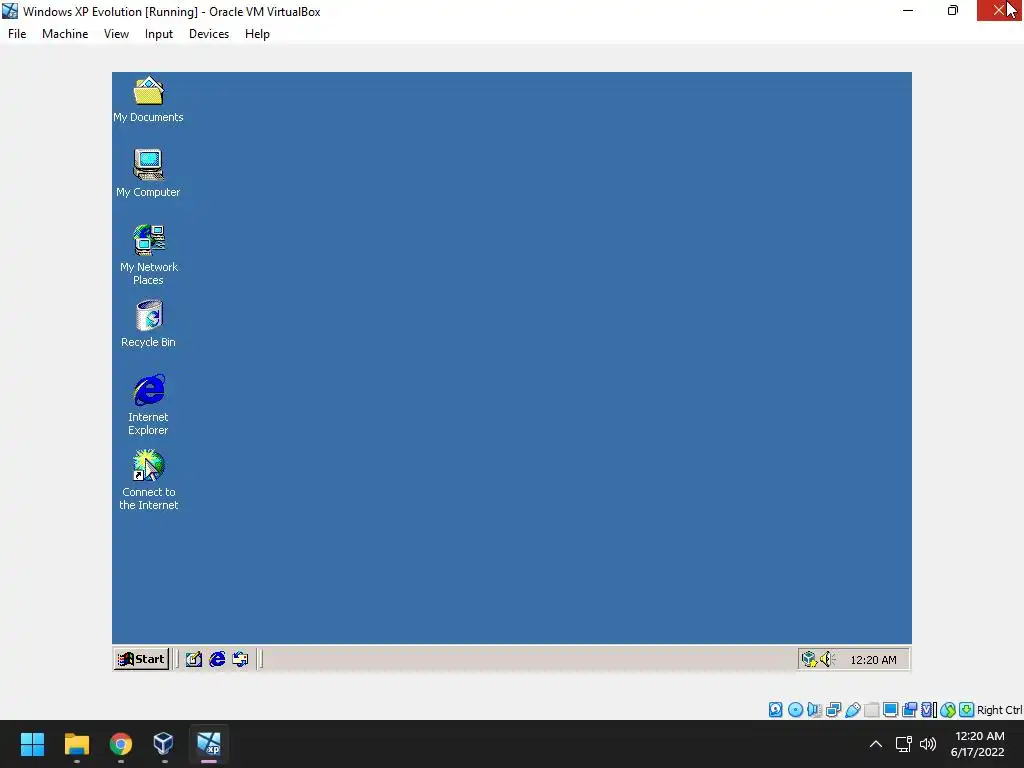This screenshot has height=768, width=1024.
Task: Click the USB devices indicator icon
Action: 852,710
